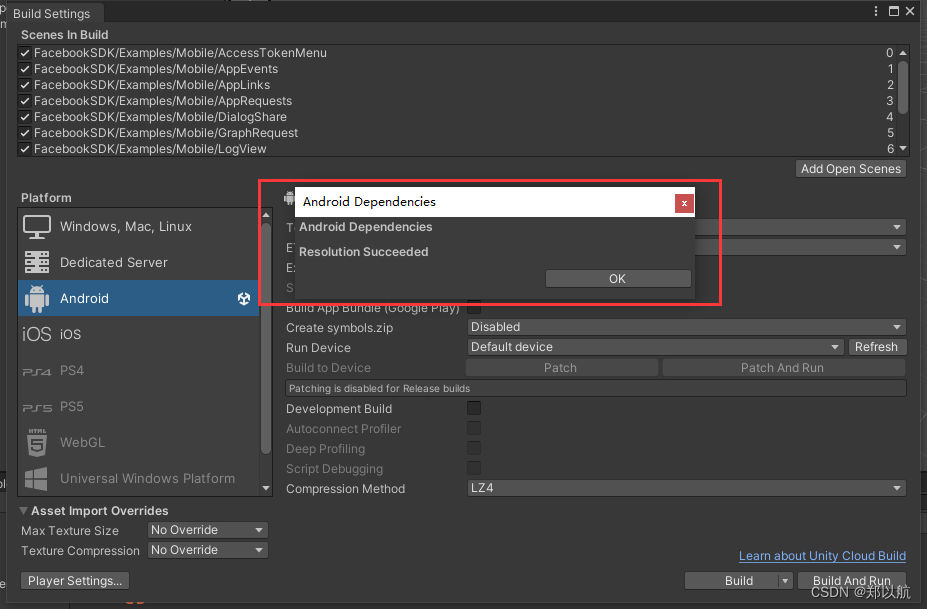Click the Patch And Run button
The height and width of the screenshot is (609, 927).
click(783, 368)
